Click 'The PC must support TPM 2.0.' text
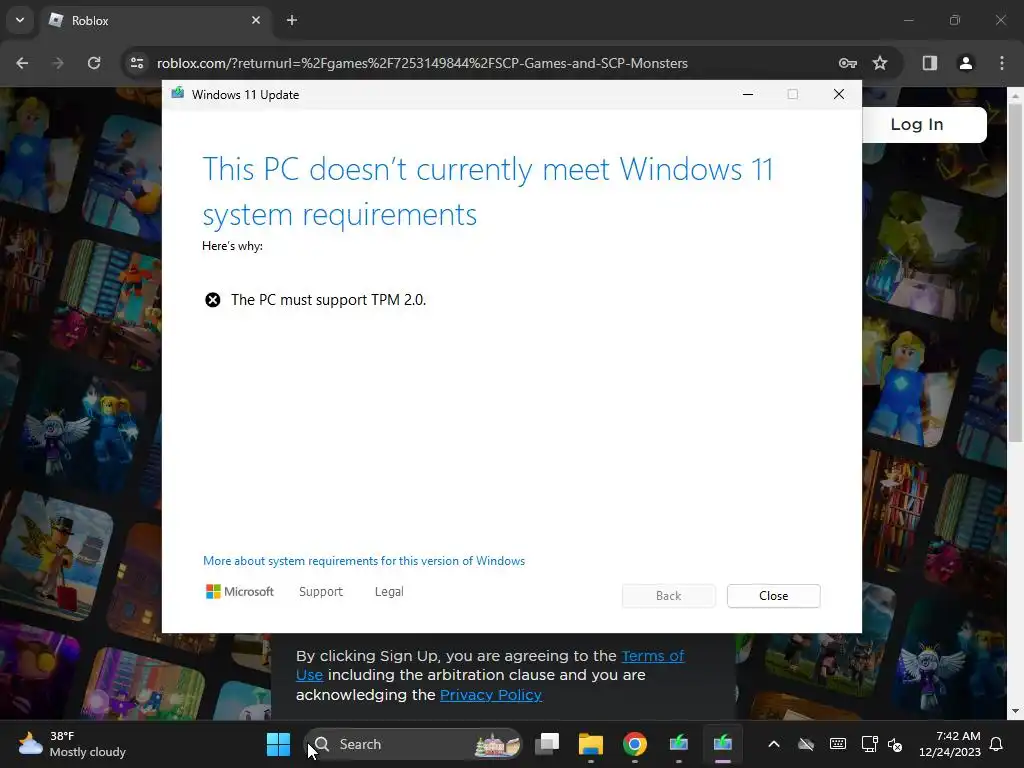1024x768 pixels. point(328,300)
